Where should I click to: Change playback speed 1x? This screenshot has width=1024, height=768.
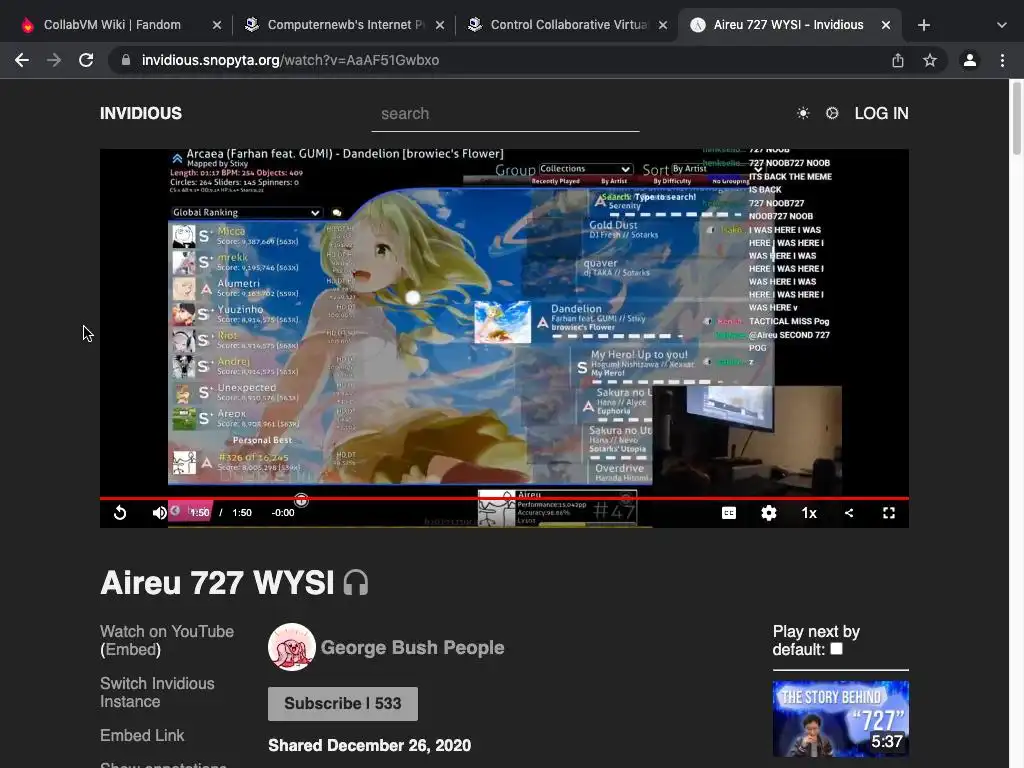[809, 513]
